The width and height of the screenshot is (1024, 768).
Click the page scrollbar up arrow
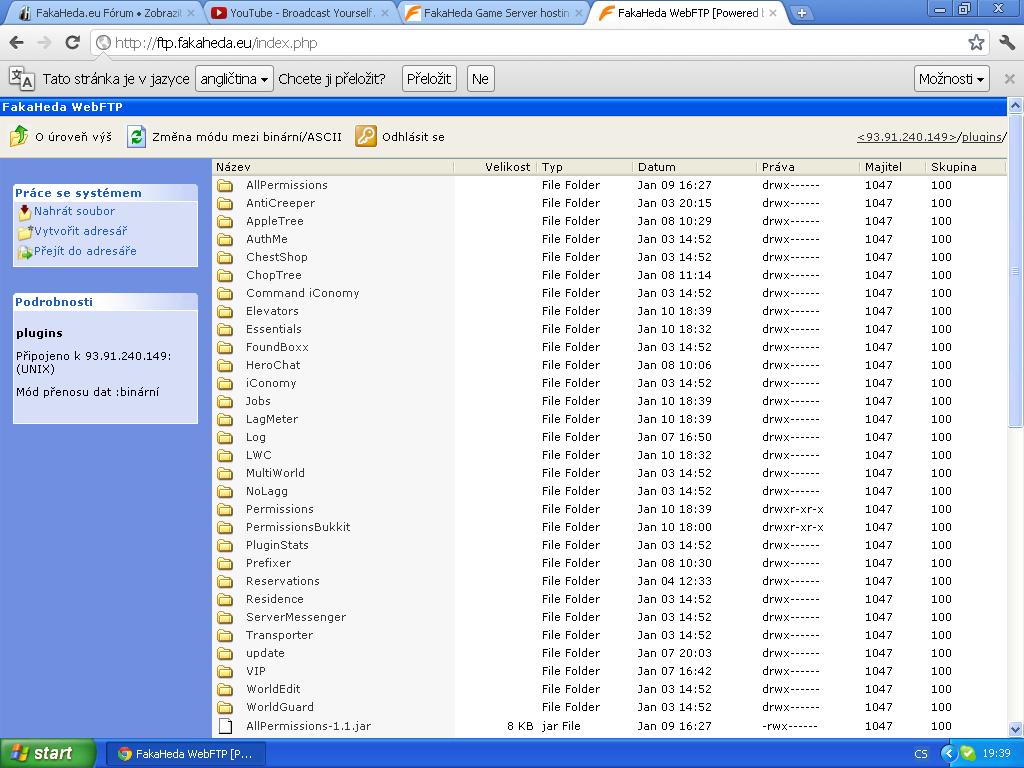coord(1015,105)
